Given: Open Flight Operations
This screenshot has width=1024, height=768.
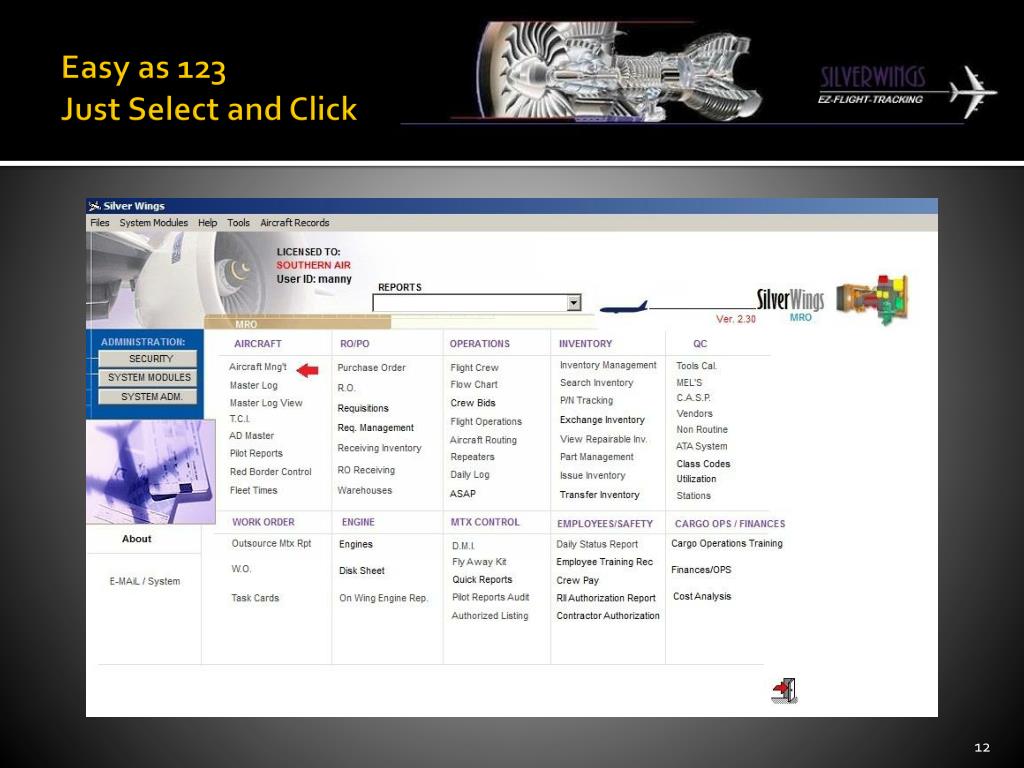Looking at the screenshot, I should point(486,422).
